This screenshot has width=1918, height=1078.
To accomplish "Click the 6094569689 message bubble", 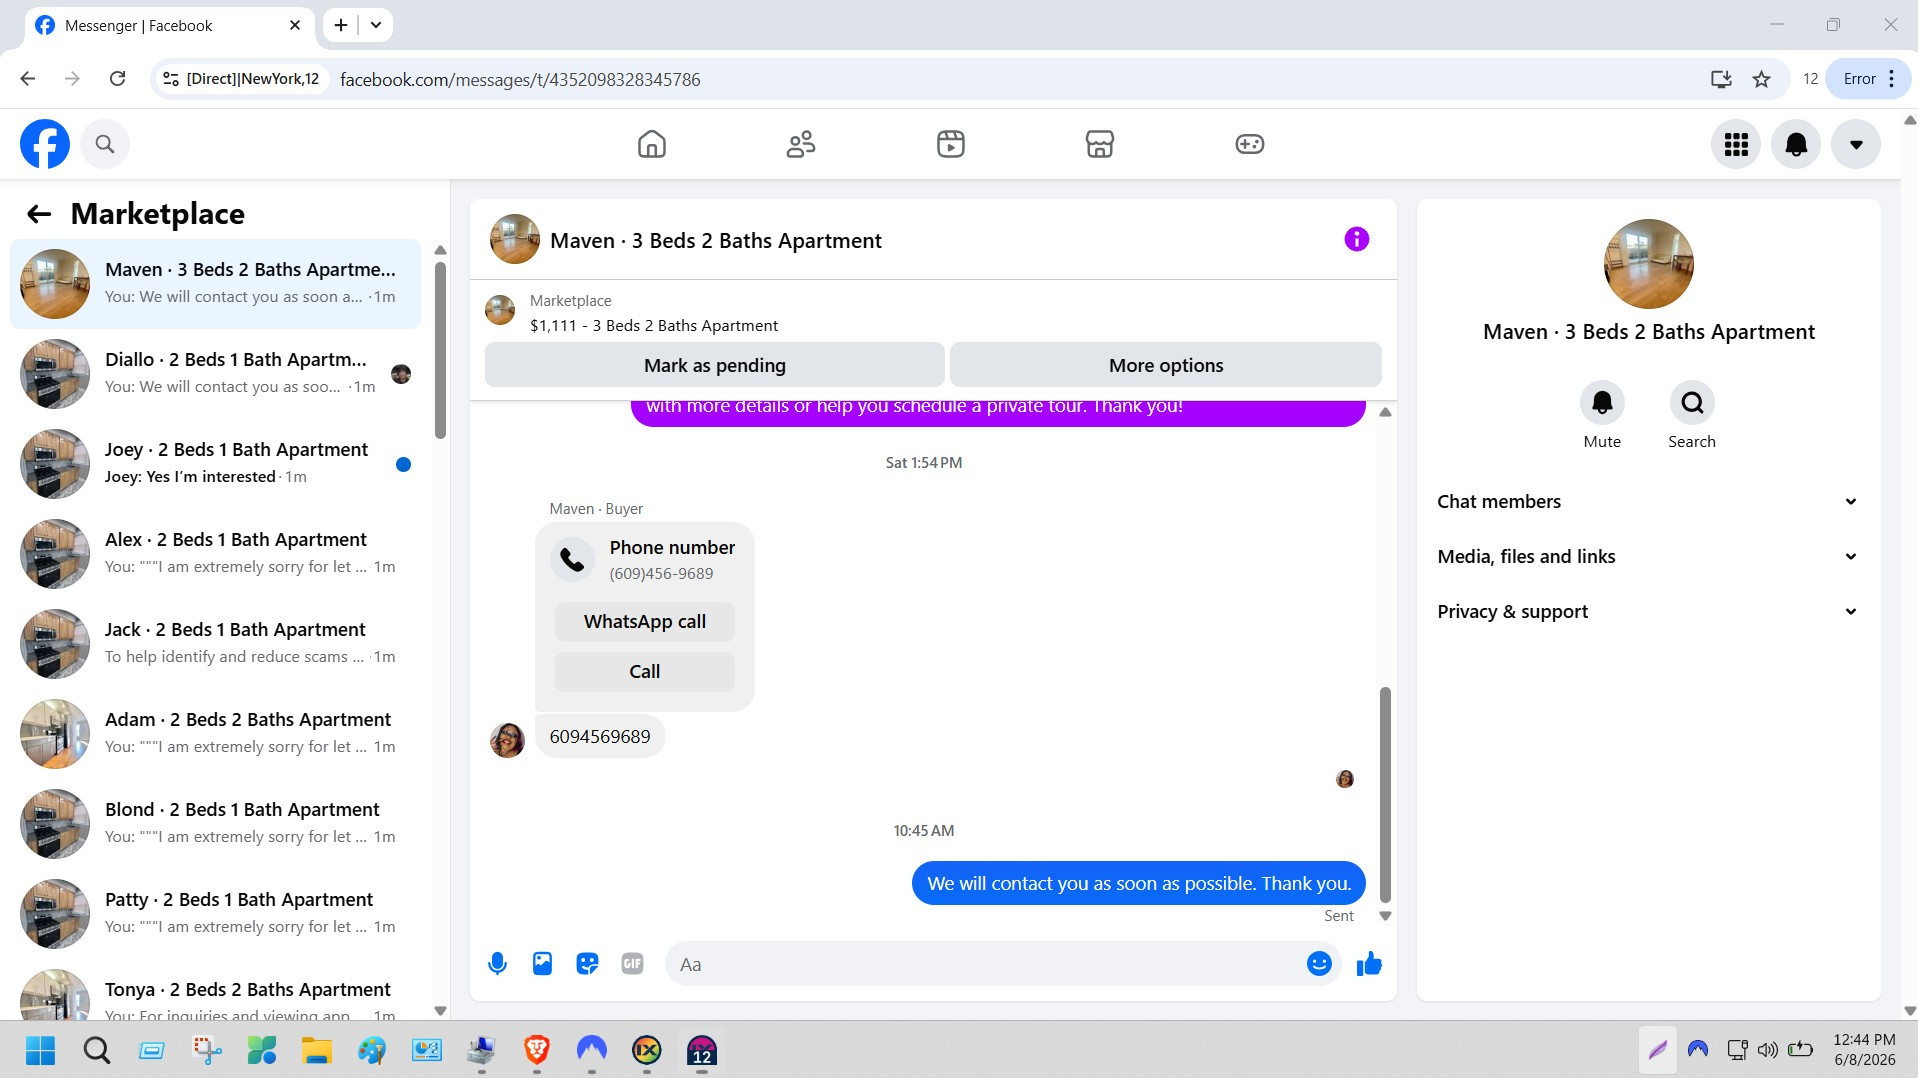I will (600, 737).
